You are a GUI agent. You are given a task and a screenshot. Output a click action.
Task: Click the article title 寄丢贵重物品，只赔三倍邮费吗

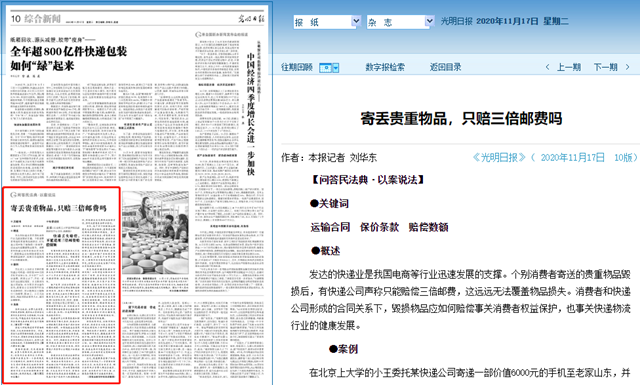coord(461,119)
